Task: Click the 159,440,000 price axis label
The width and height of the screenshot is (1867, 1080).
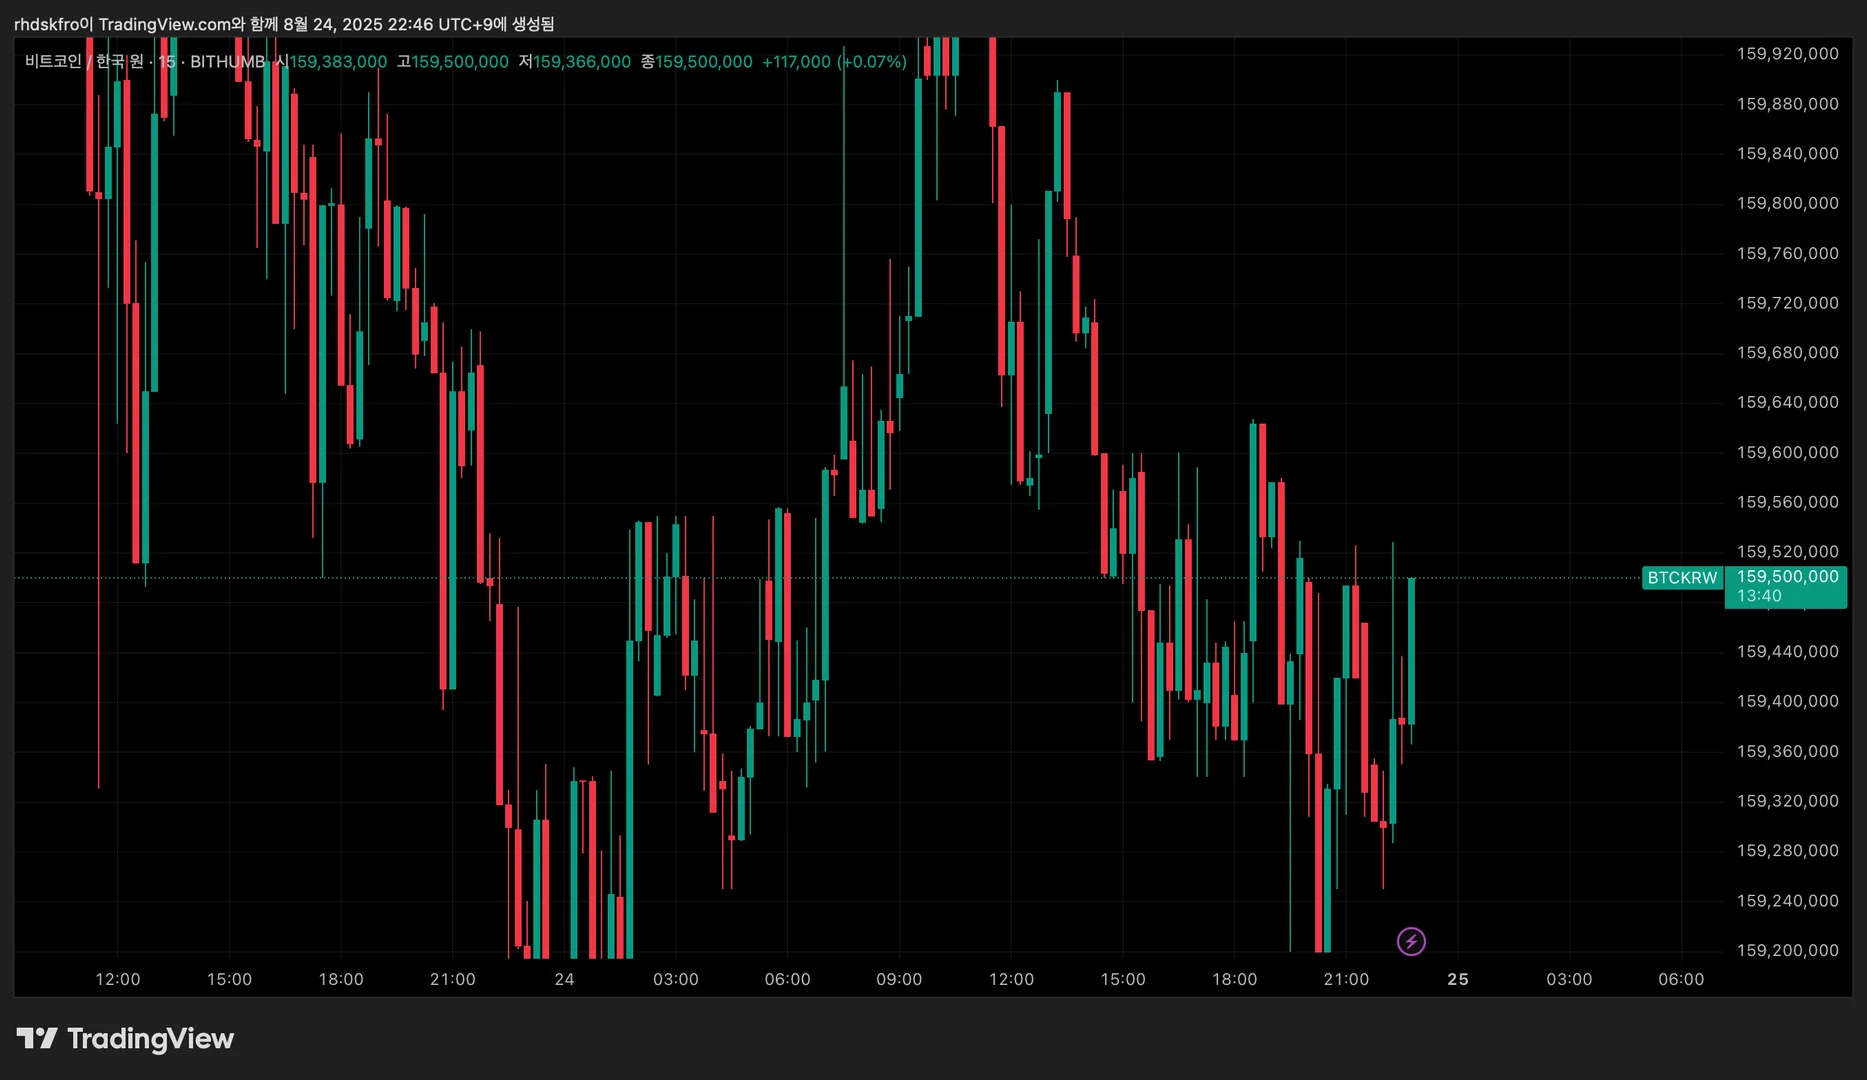Action: (1787, 652)
